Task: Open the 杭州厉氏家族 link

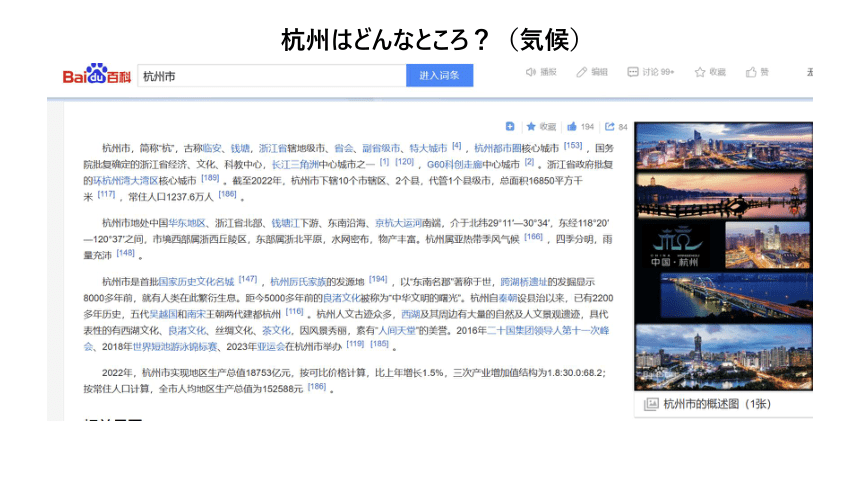Action: pos(298,282)
